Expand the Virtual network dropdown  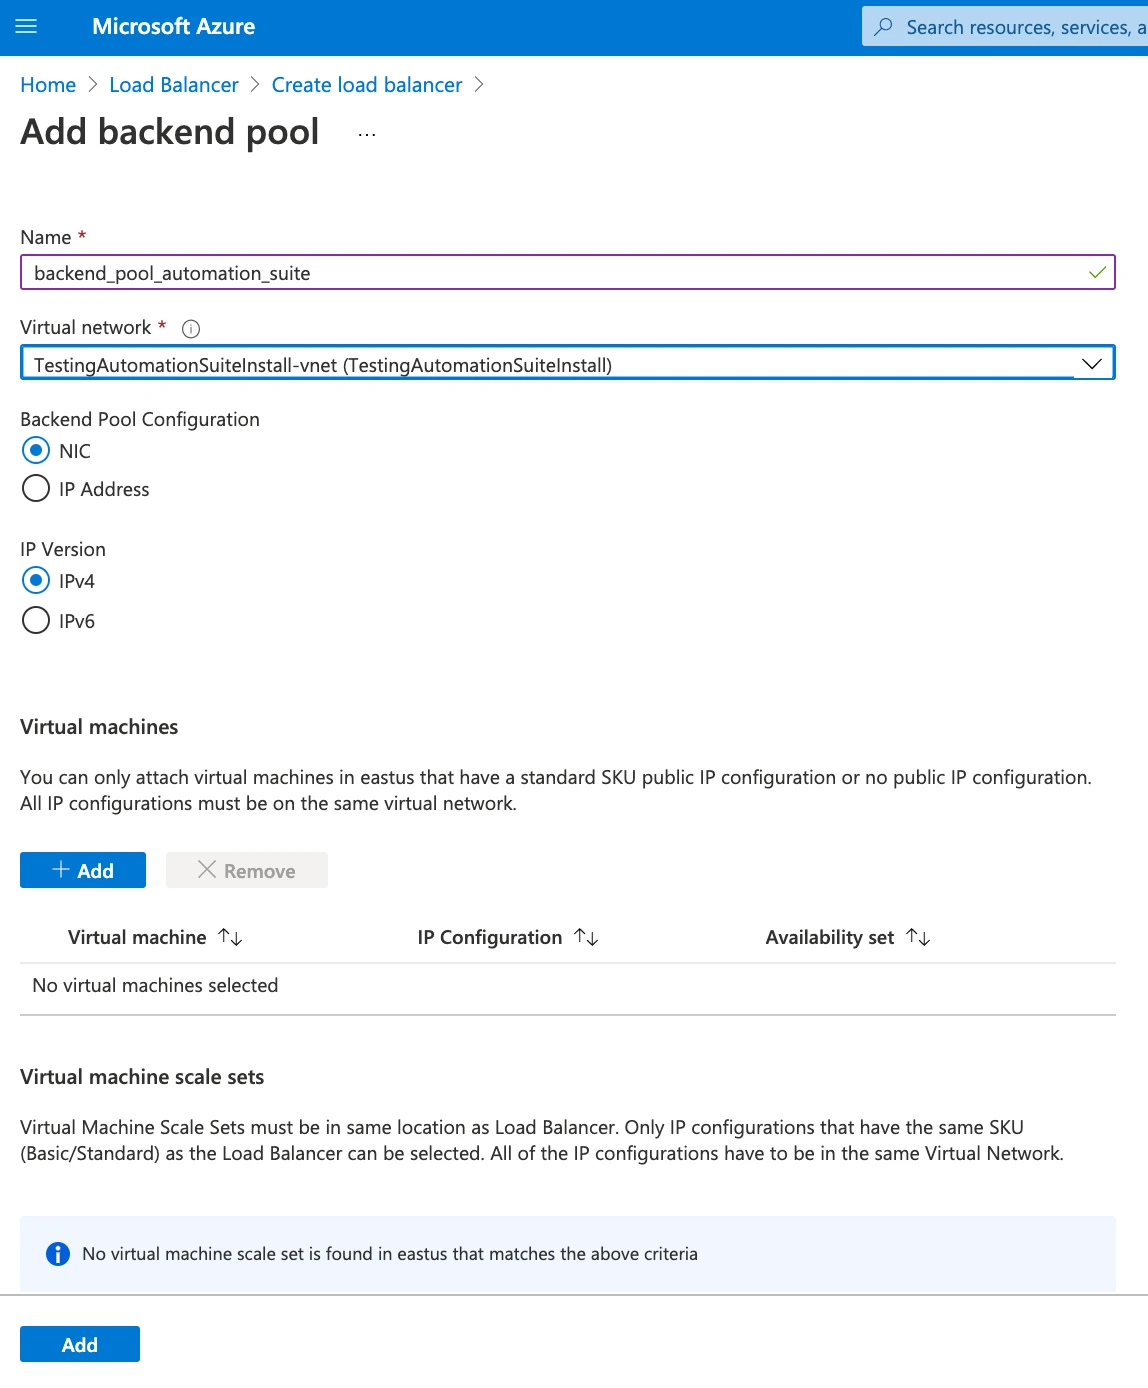568,363
